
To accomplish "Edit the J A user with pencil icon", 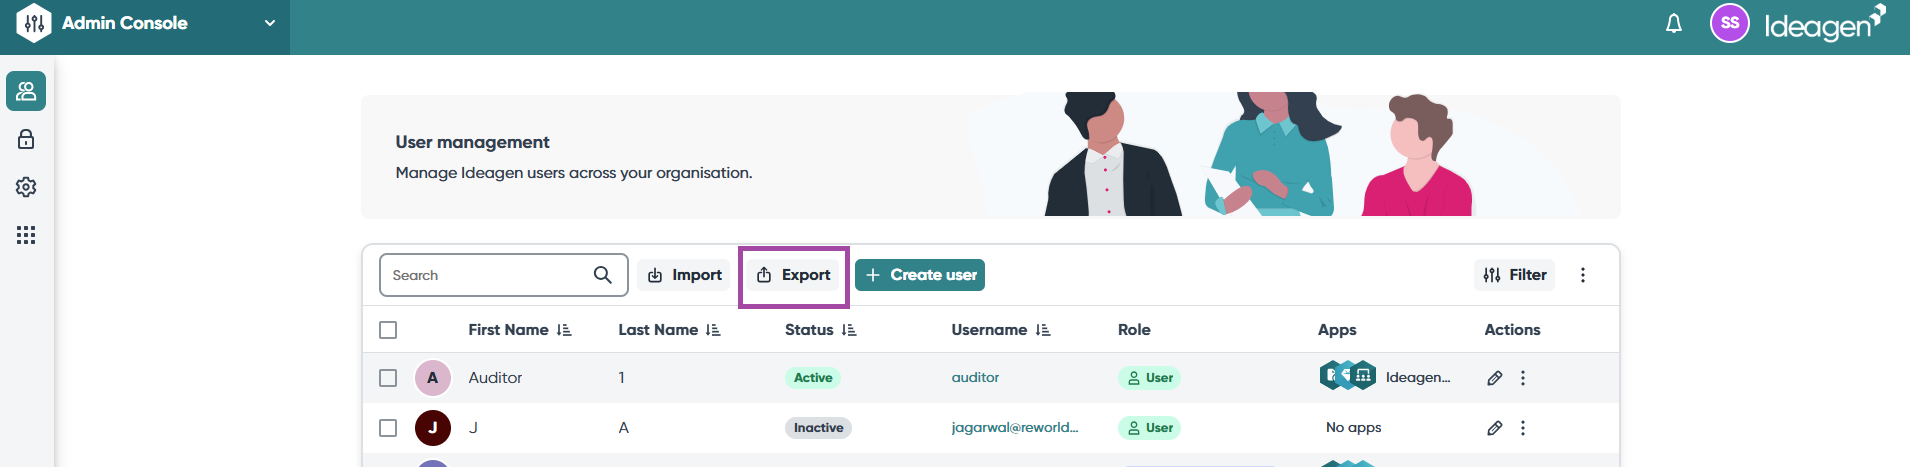I will pos(1495,428).
